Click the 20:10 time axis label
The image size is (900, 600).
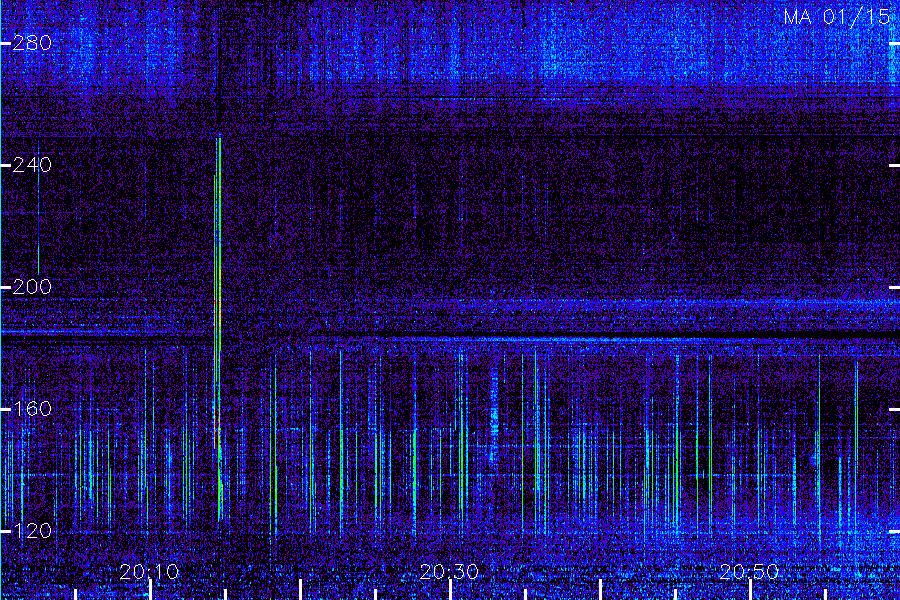click(149, 572)
